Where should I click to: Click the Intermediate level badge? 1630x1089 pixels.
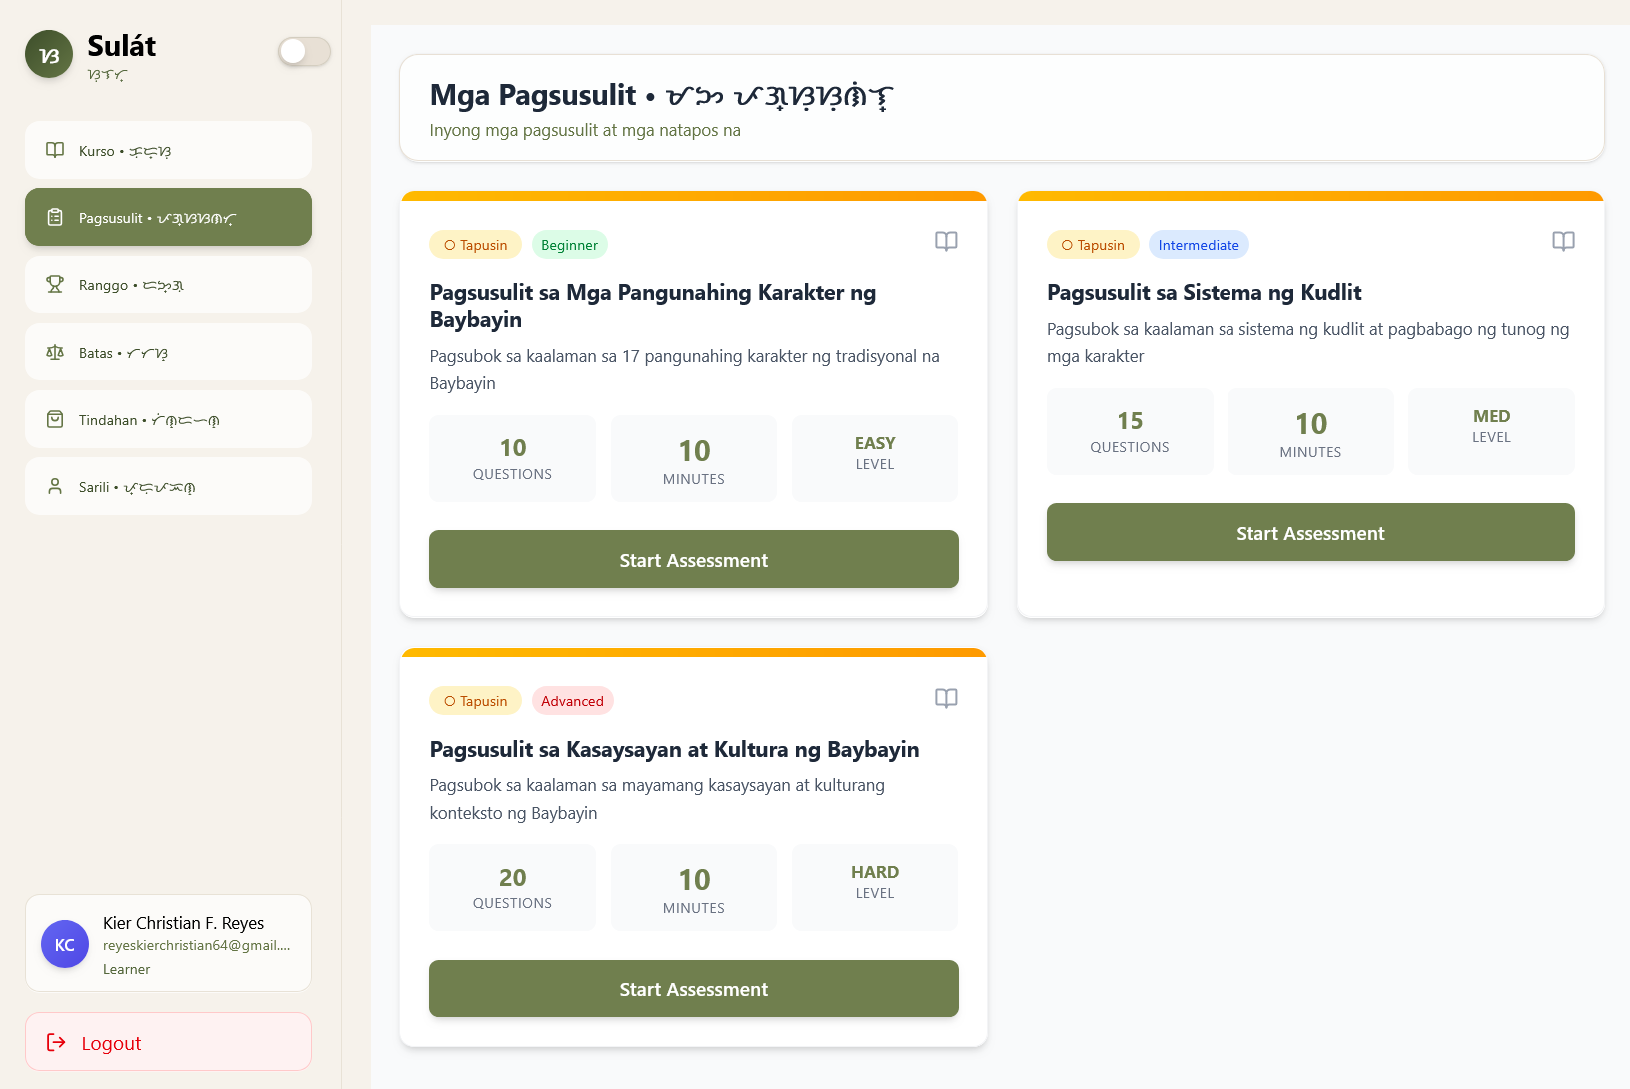(1198, 245)
